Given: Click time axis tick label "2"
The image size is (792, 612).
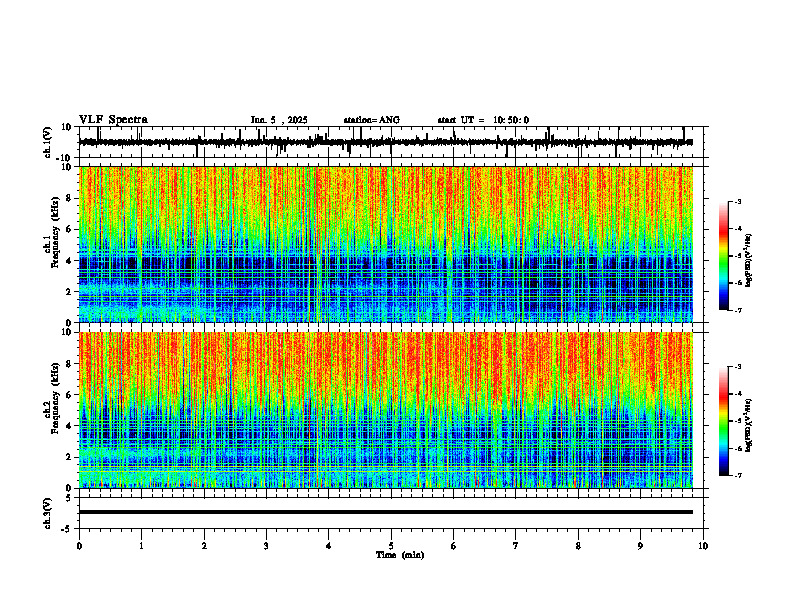Looking at the screenshot, I should [x=204, y=546].
